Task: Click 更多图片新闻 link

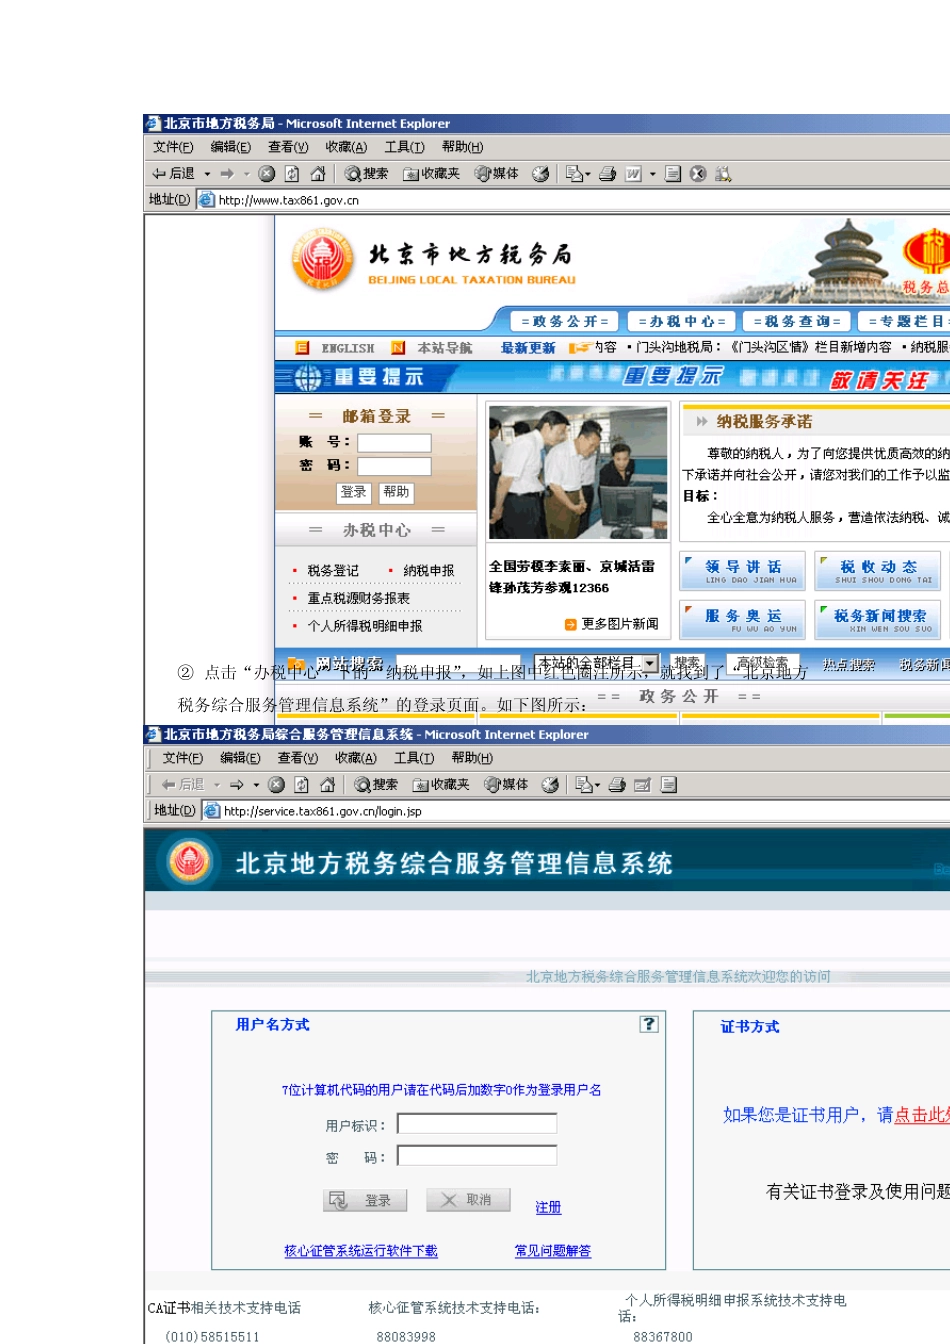Action: point(620,624)
